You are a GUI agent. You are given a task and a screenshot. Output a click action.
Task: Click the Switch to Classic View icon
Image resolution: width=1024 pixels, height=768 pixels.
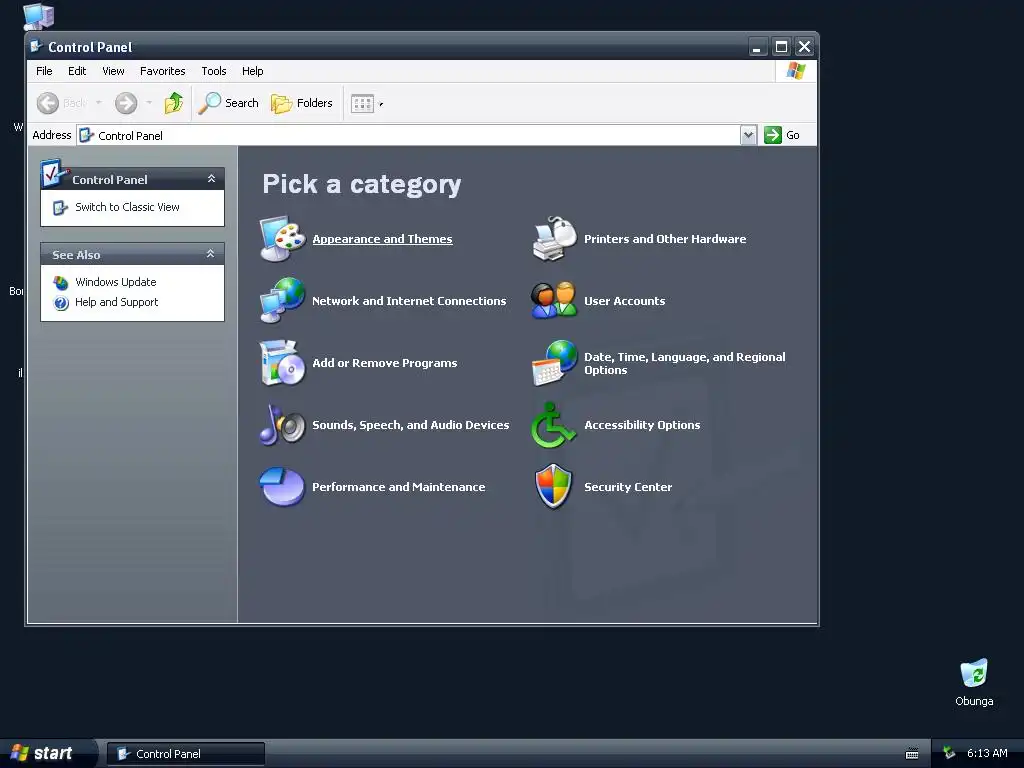pos(60,208)
